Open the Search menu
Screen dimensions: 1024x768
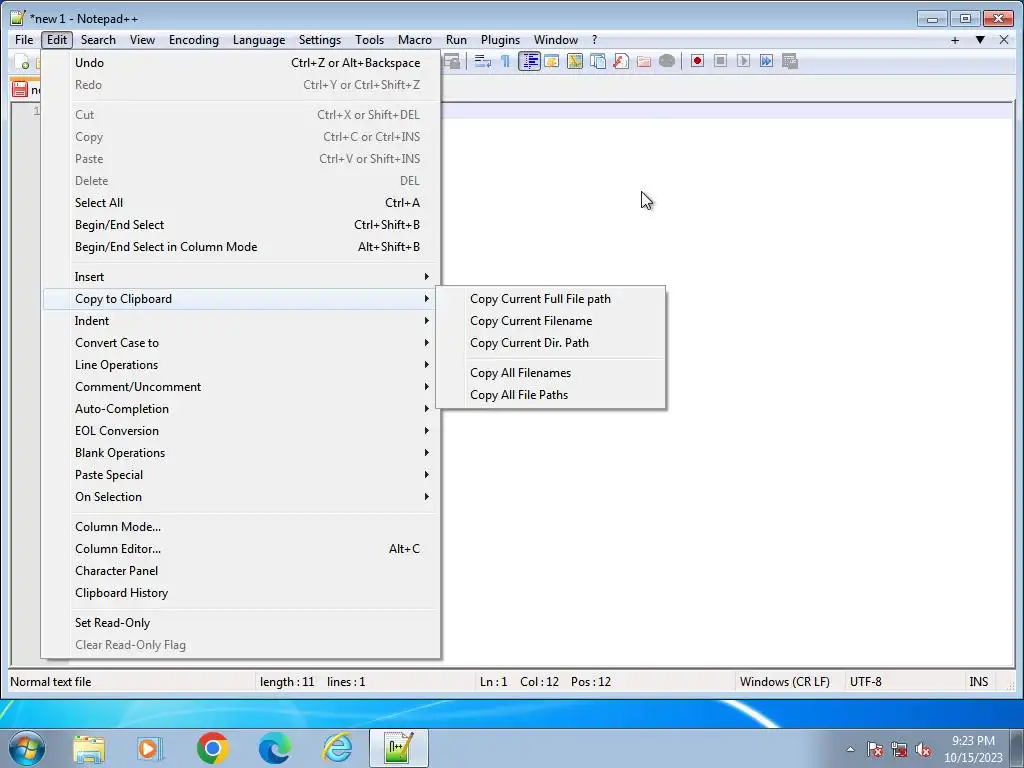[x=98, y=40]
